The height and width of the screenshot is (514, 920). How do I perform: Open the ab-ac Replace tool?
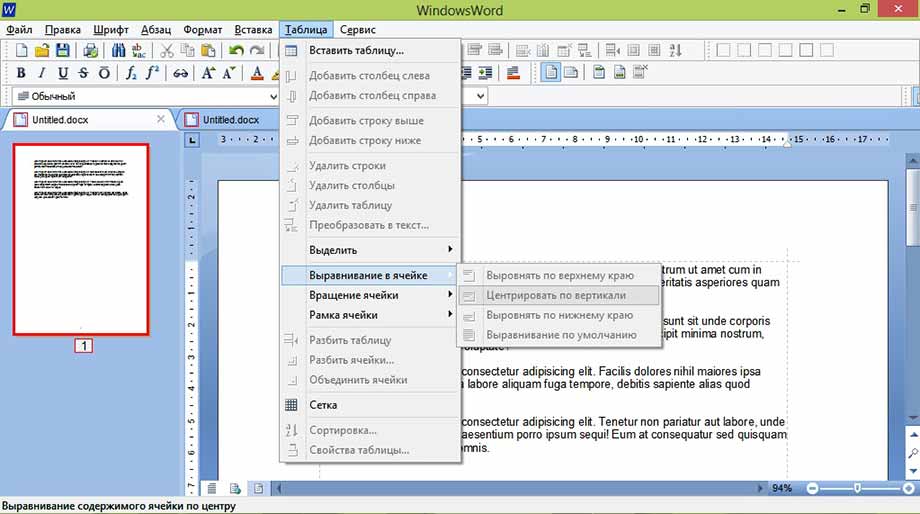coord(139,50)
